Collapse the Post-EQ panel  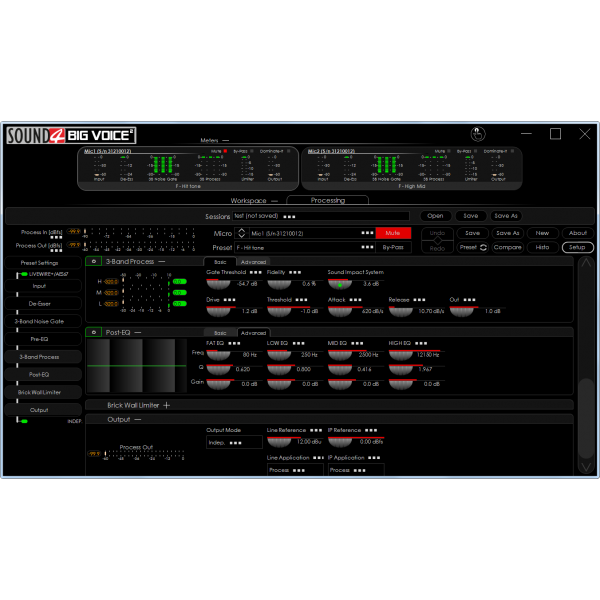pyautogui.click(x=138, y=333)
